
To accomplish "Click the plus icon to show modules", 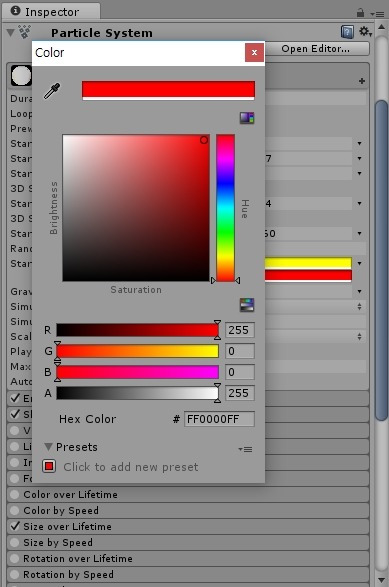I will tap(362, 81).
